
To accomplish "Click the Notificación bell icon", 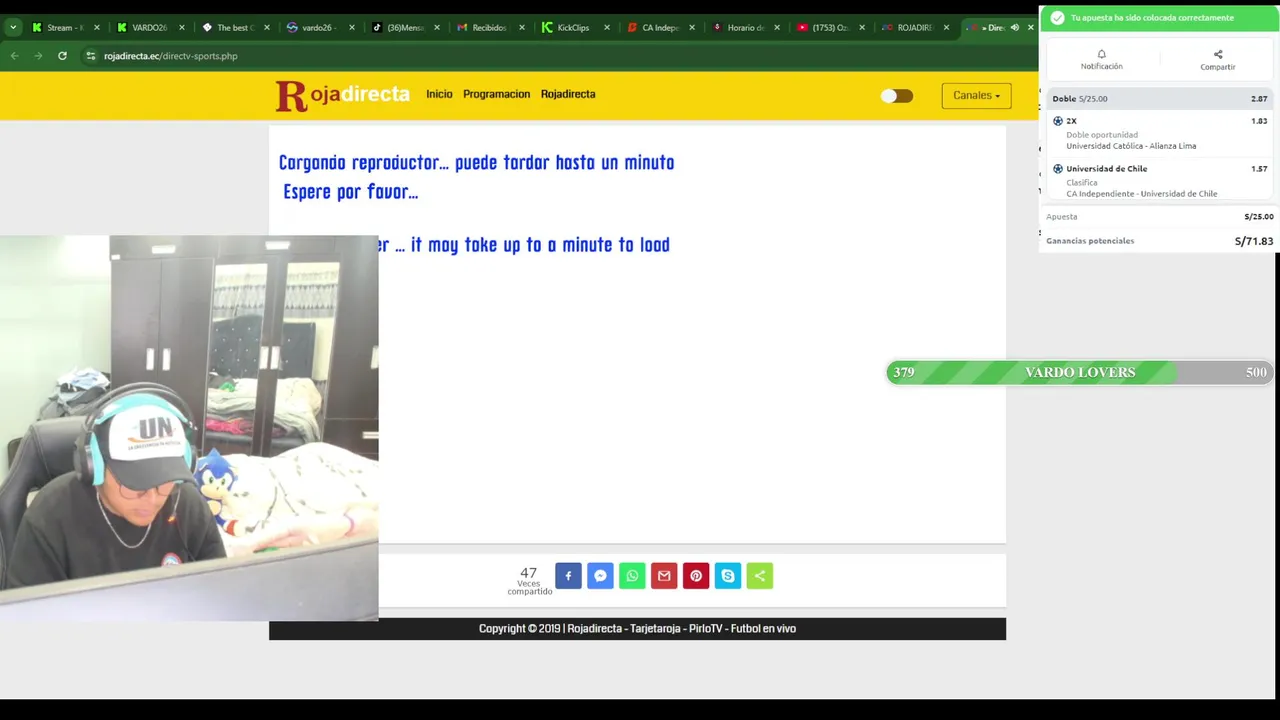I will coord(1101,55).
